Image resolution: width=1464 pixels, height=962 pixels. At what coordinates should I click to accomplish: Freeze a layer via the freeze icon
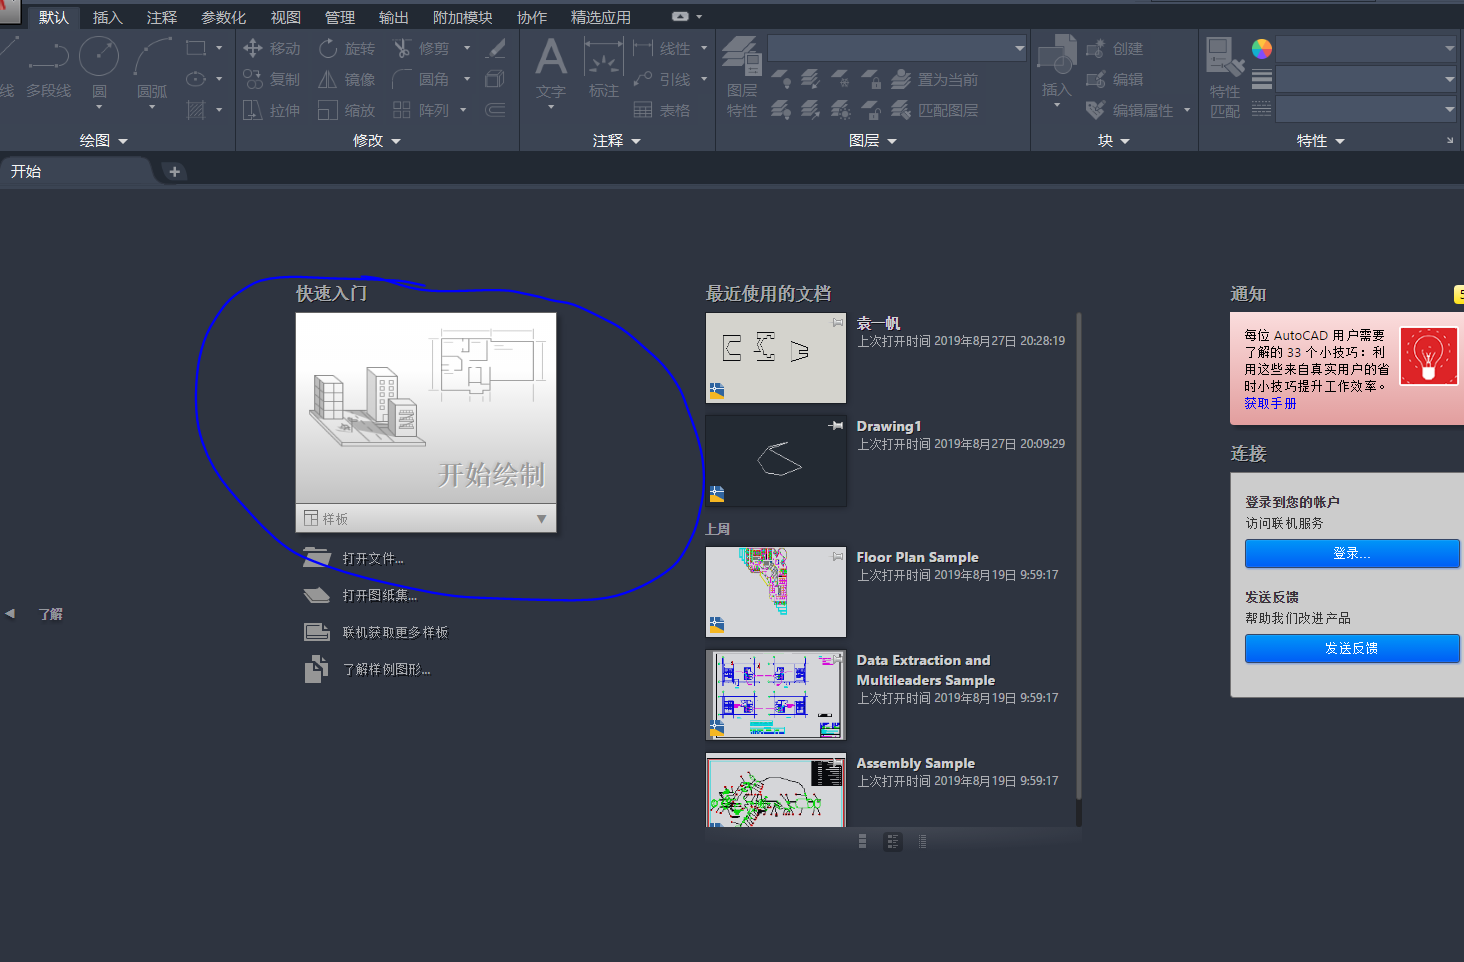coord(845,81)
